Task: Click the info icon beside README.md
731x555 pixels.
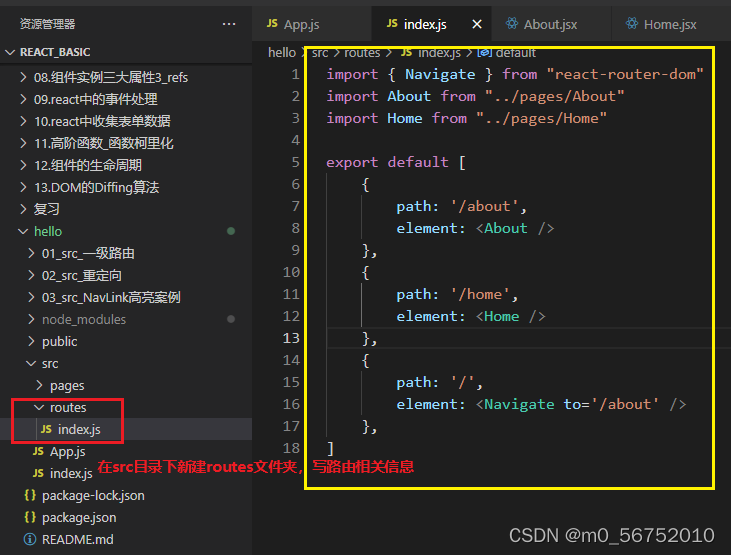Action: (30, 539)
